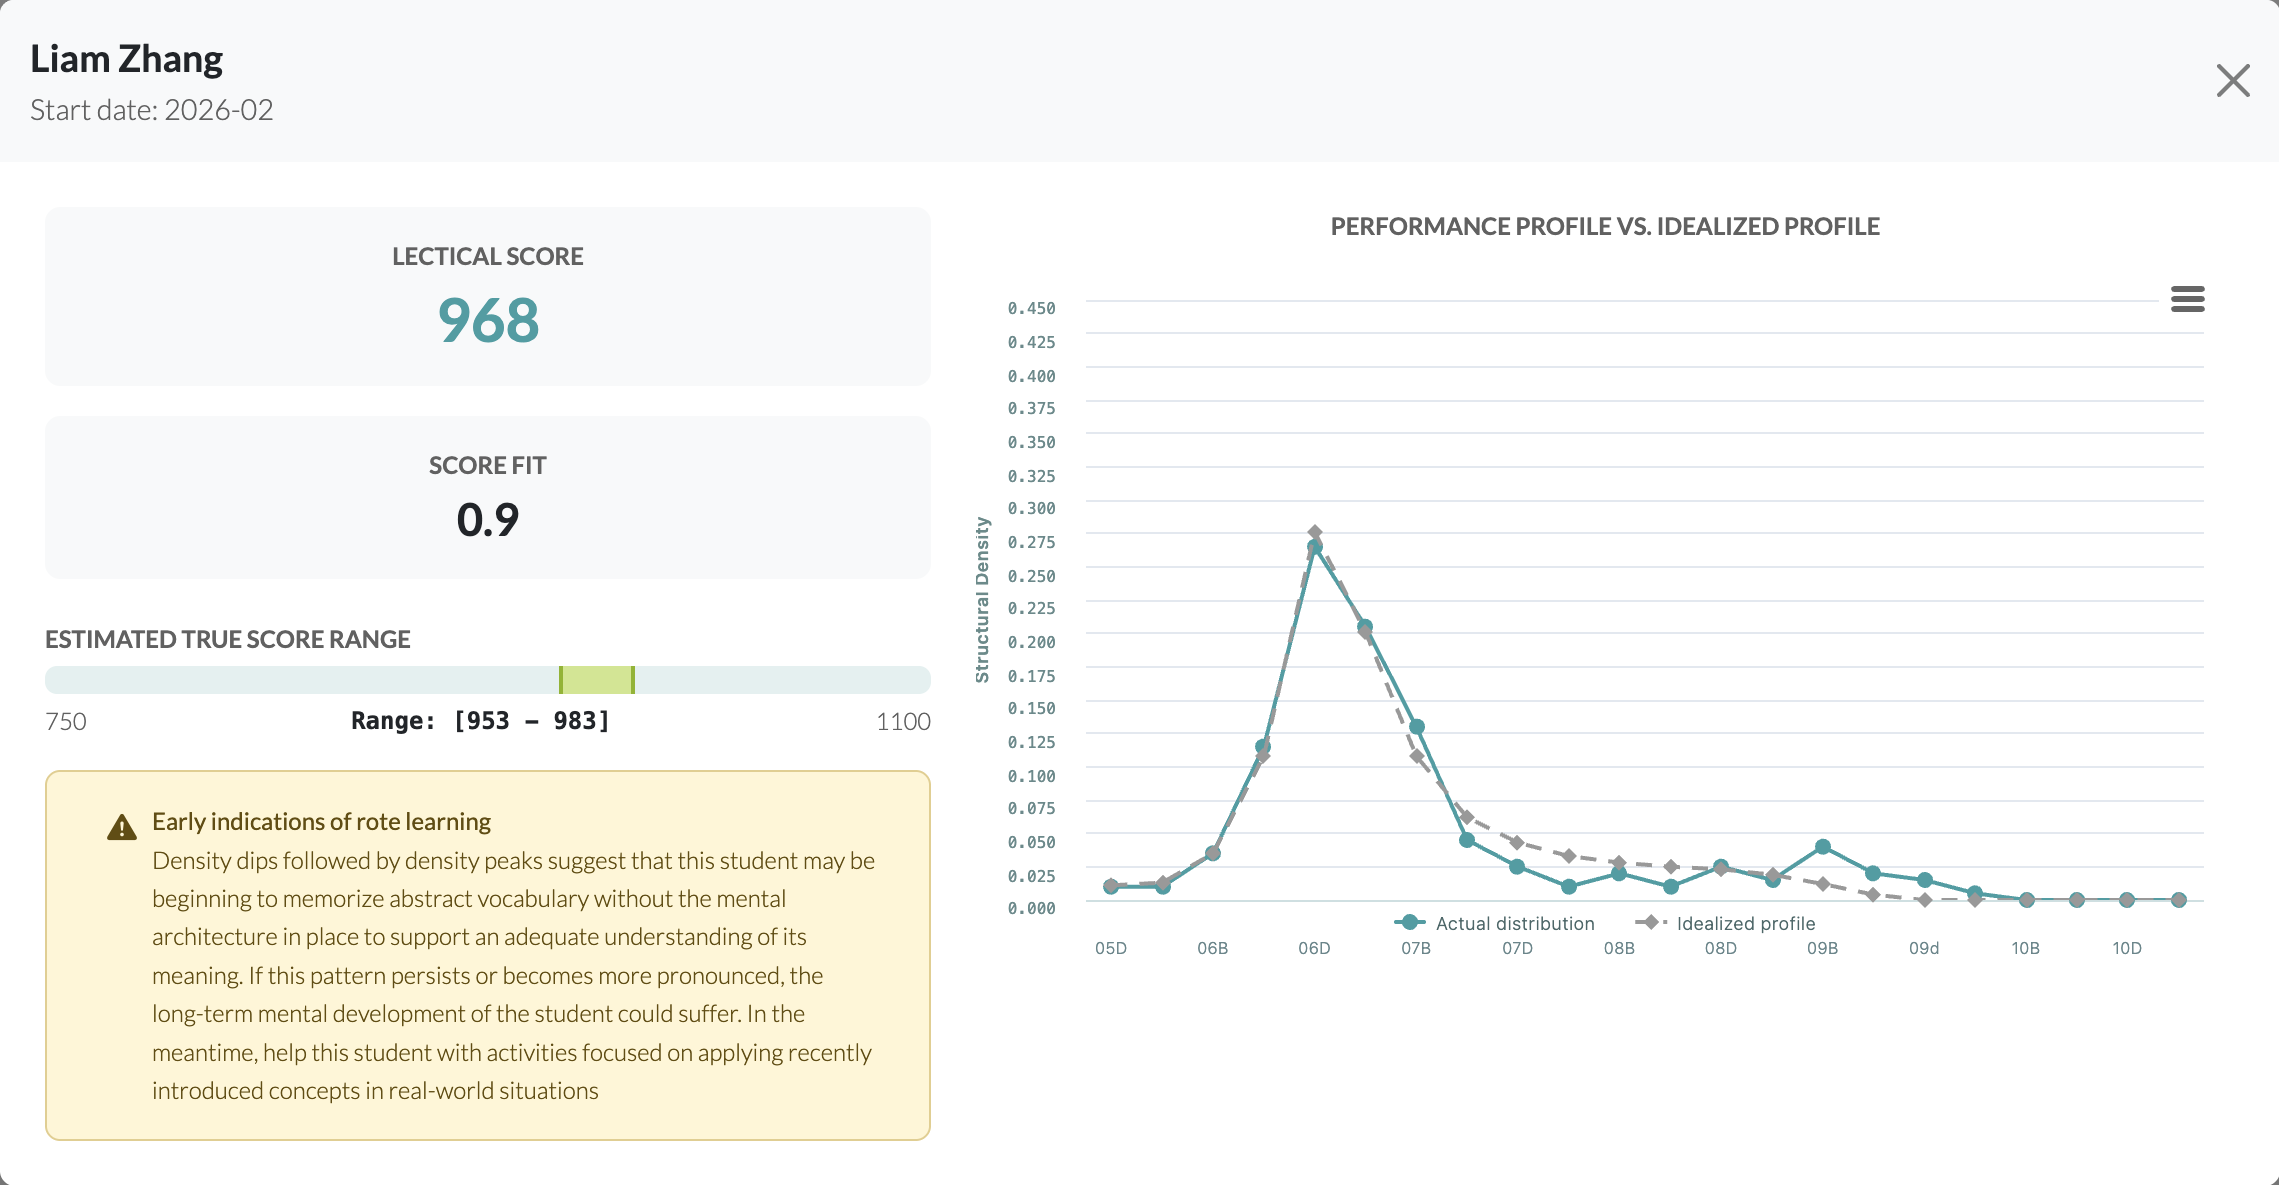Viewport: 2279px width, 1185px height.
Task: Click the 06D peak point of actual distribution
Action: (1315, 547)
